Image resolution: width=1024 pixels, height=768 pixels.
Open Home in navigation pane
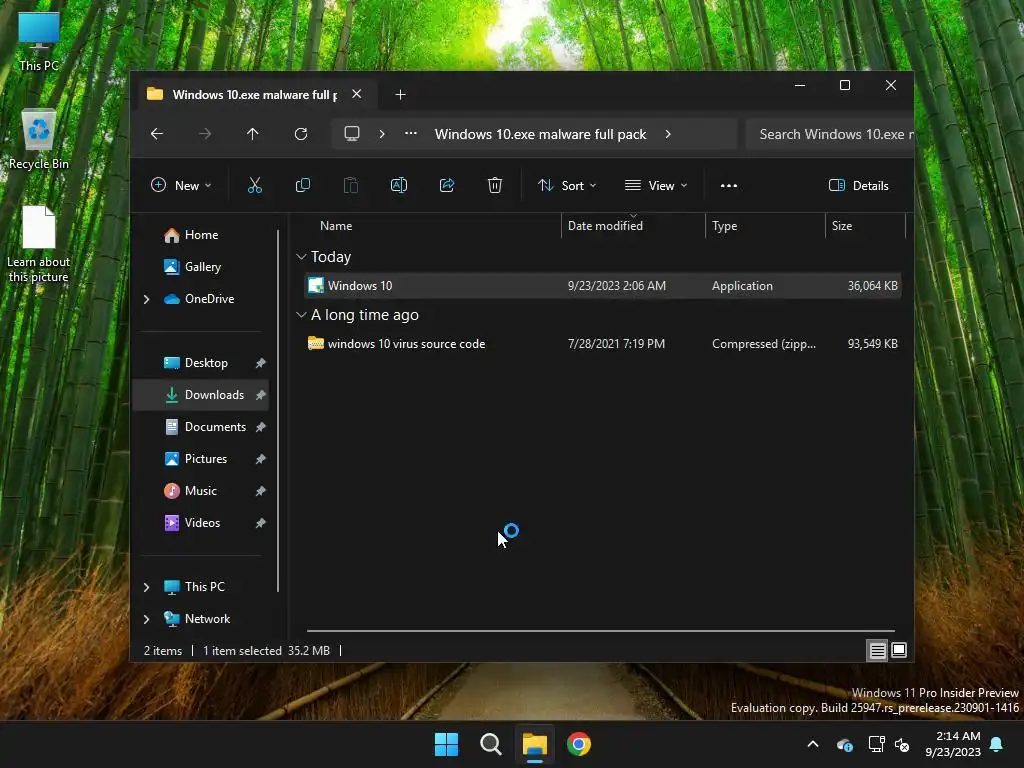(201, 234)
